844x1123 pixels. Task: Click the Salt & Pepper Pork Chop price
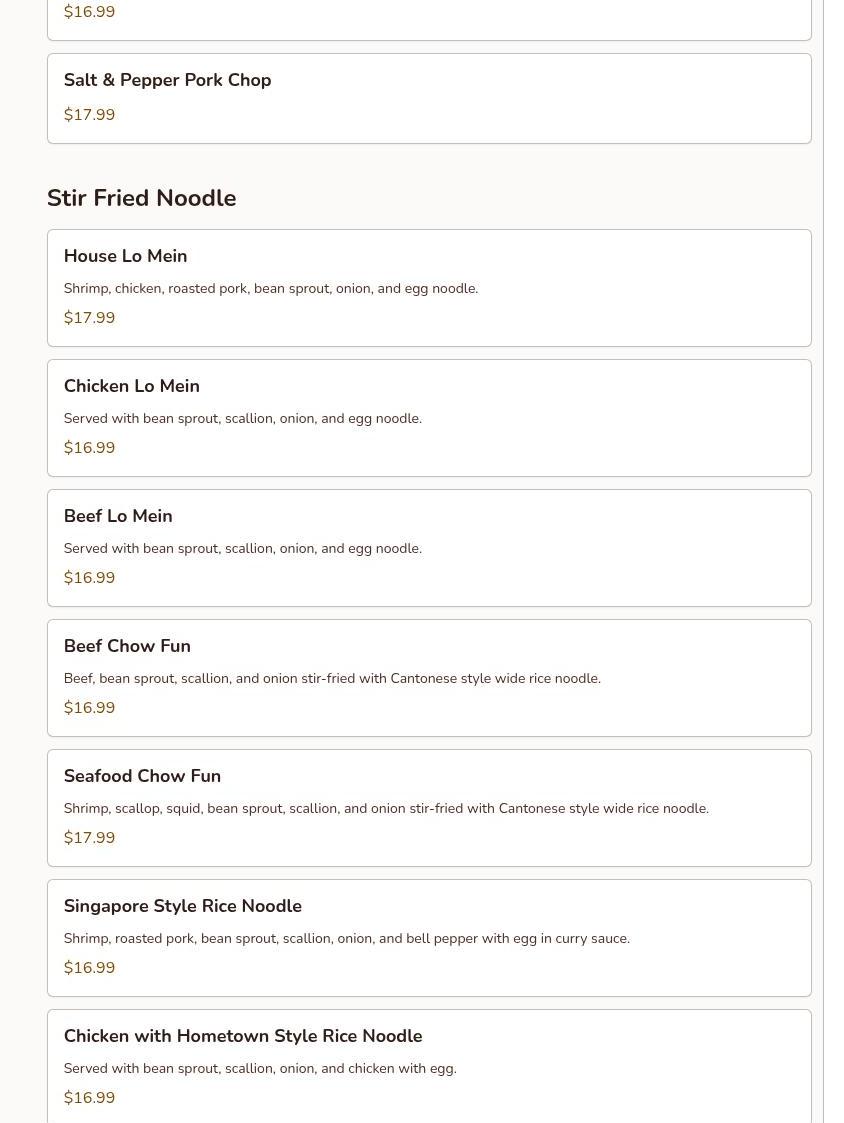pyautogui.click(x=89, y=115)
